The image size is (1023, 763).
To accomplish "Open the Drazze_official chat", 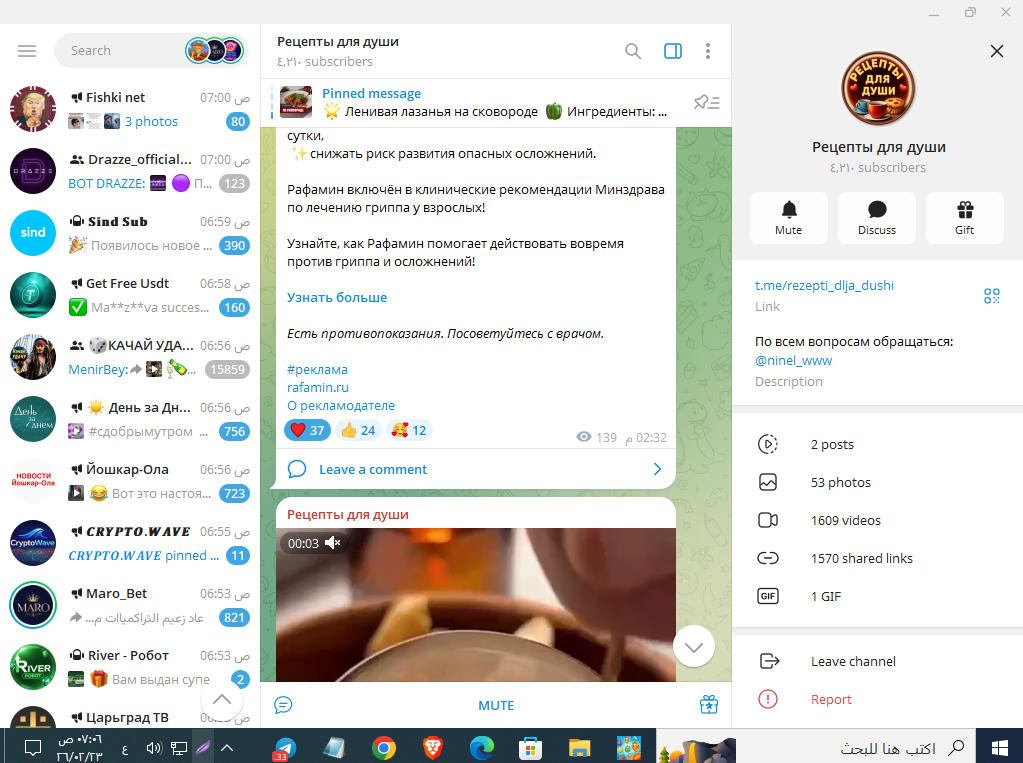I will (130, 171).
